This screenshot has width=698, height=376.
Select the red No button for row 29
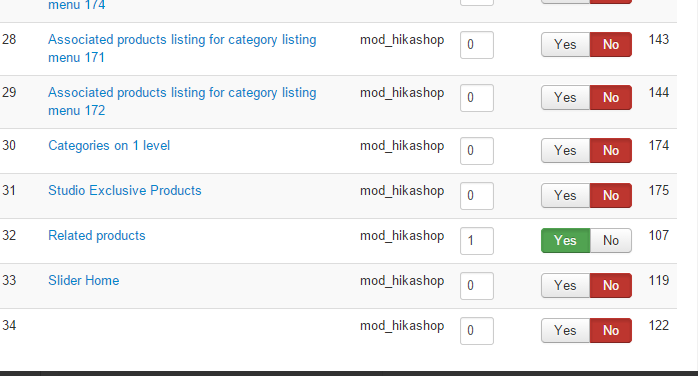611,97
